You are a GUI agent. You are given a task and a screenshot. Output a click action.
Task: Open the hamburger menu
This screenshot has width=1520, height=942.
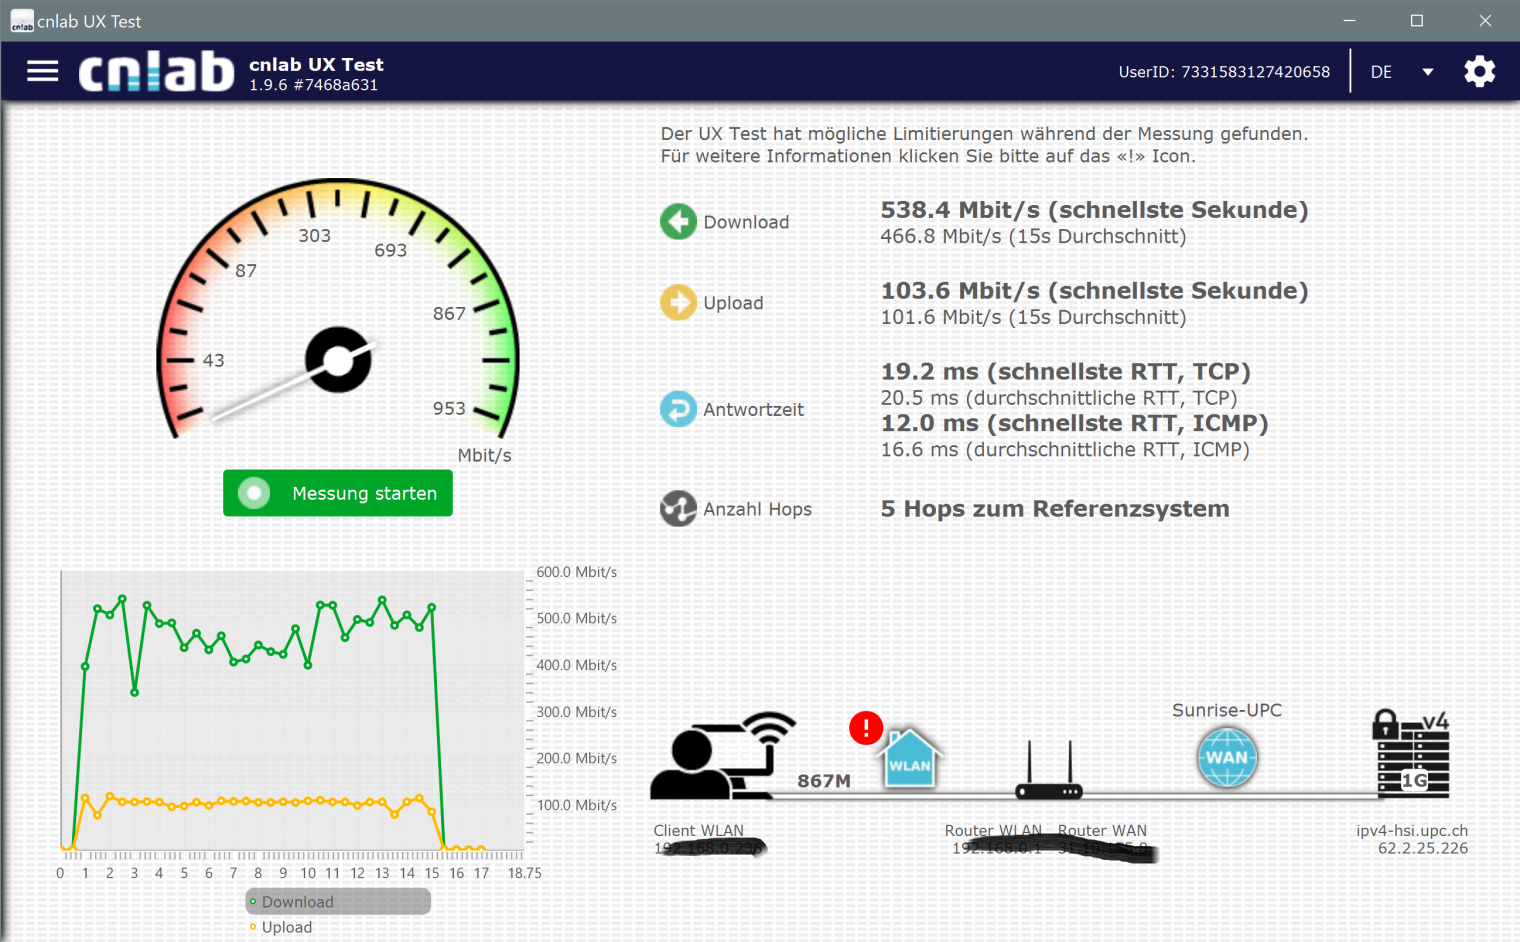tap(42, 71)
